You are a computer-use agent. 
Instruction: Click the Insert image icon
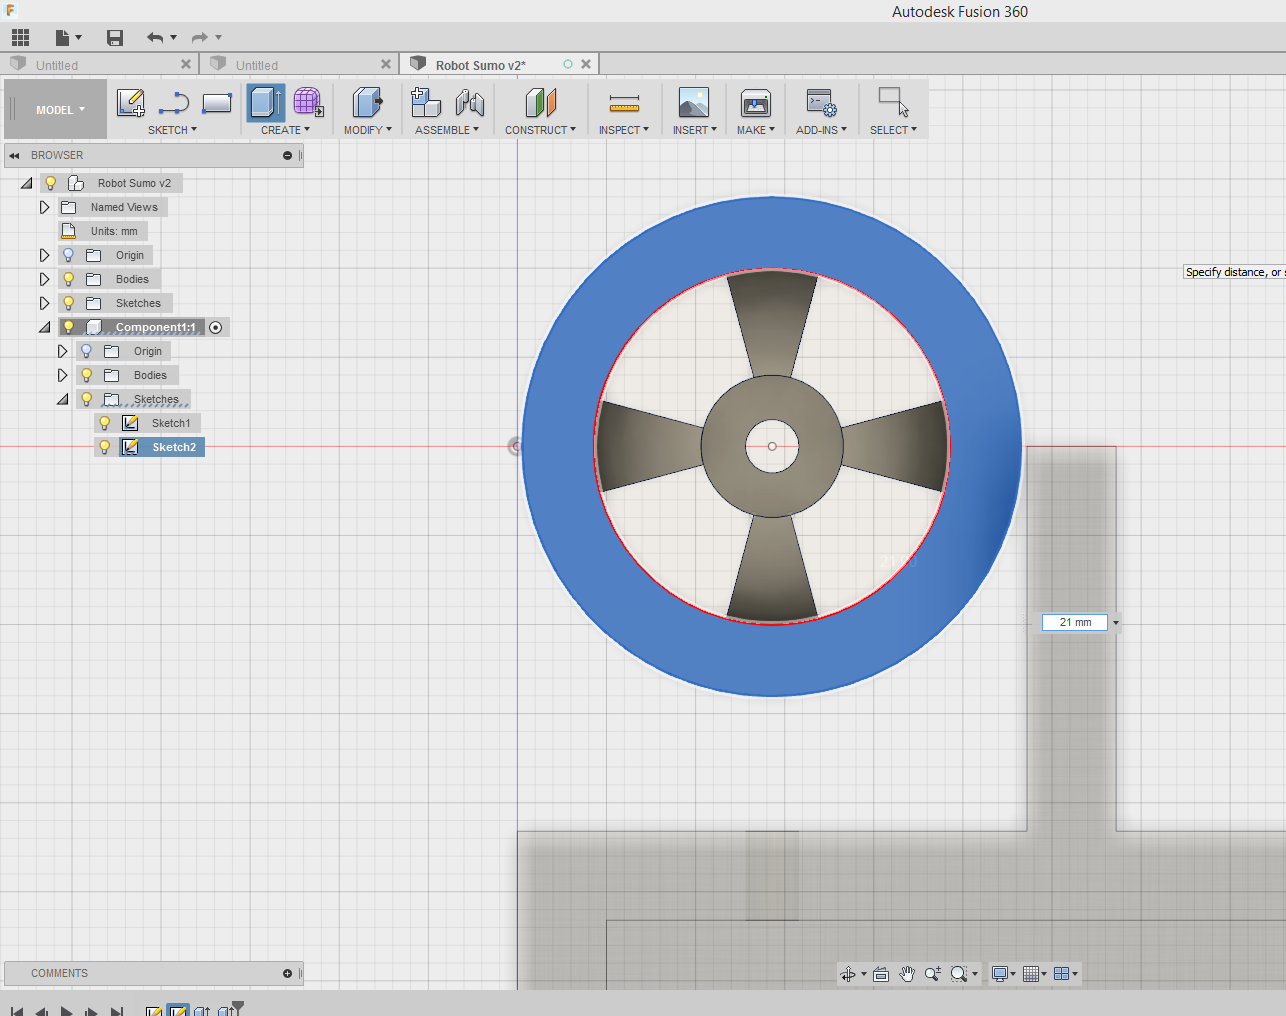pyautogui.click(x=693, y=103)
